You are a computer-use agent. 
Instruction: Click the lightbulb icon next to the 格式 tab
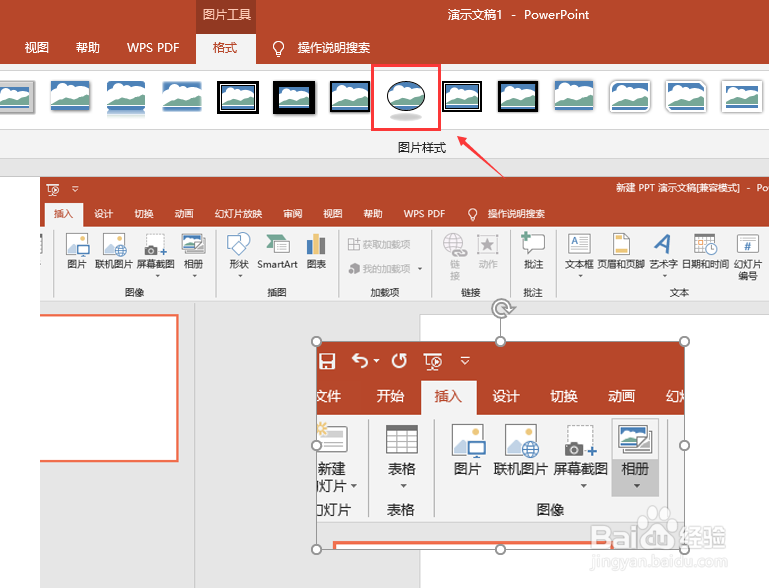click(x=278, y=49)
